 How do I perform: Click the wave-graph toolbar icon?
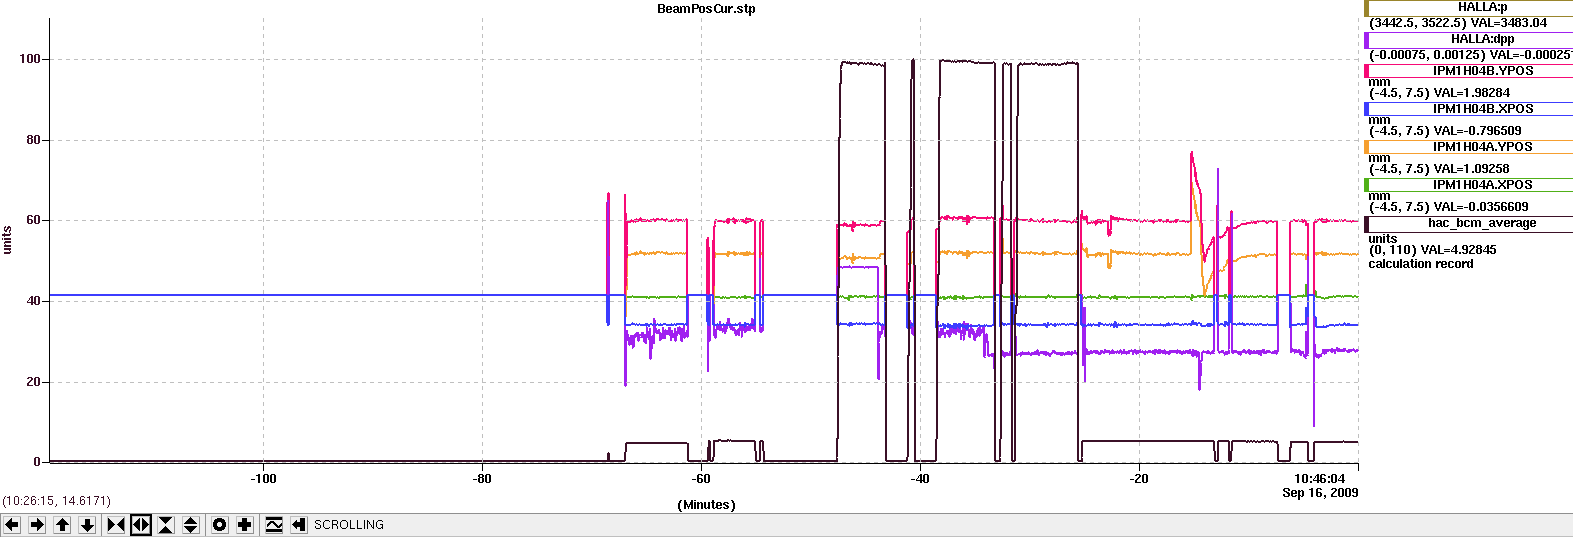tap(274, 525)
